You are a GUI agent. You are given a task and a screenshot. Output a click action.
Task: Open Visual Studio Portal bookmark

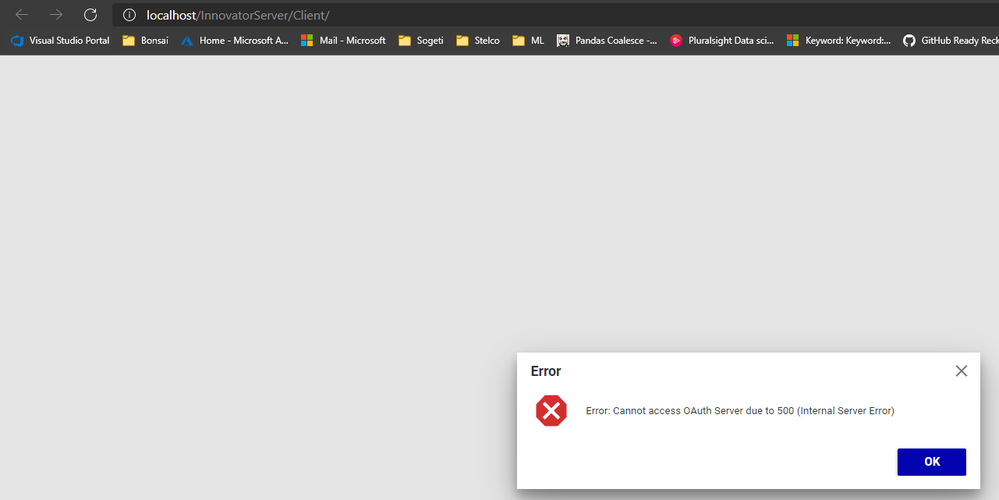[60, 41]
